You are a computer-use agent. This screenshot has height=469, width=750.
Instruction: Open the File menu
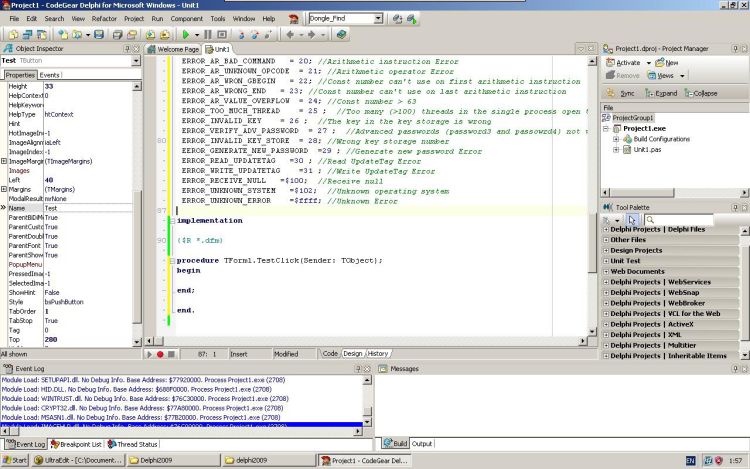[14, 19]
